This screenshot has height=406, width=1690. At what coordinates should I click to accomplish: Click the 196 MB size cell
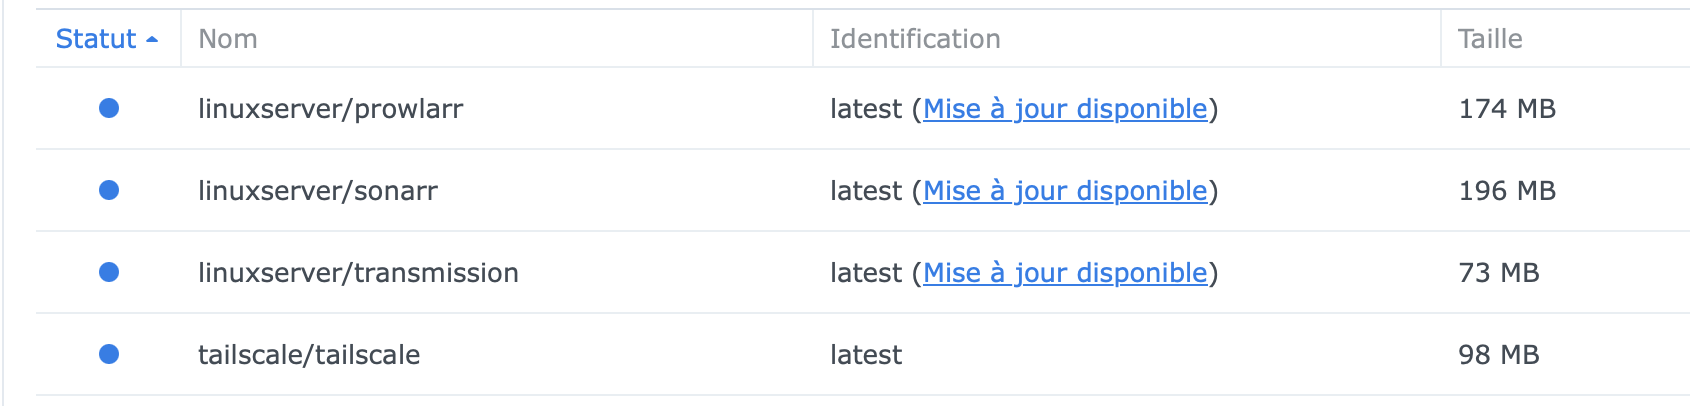coord(1507,191)
